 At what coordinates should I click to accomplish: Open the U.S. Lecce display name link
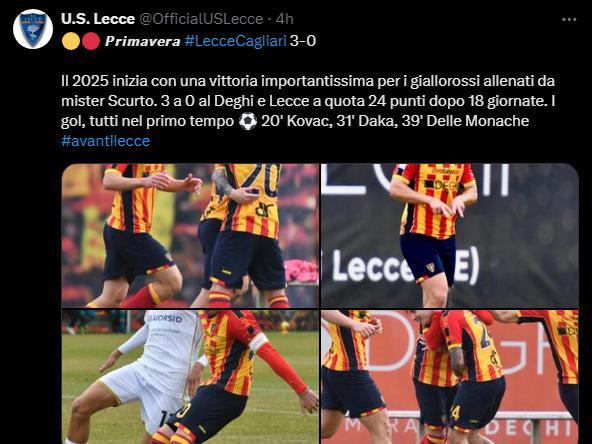click(x=98, y=19)
